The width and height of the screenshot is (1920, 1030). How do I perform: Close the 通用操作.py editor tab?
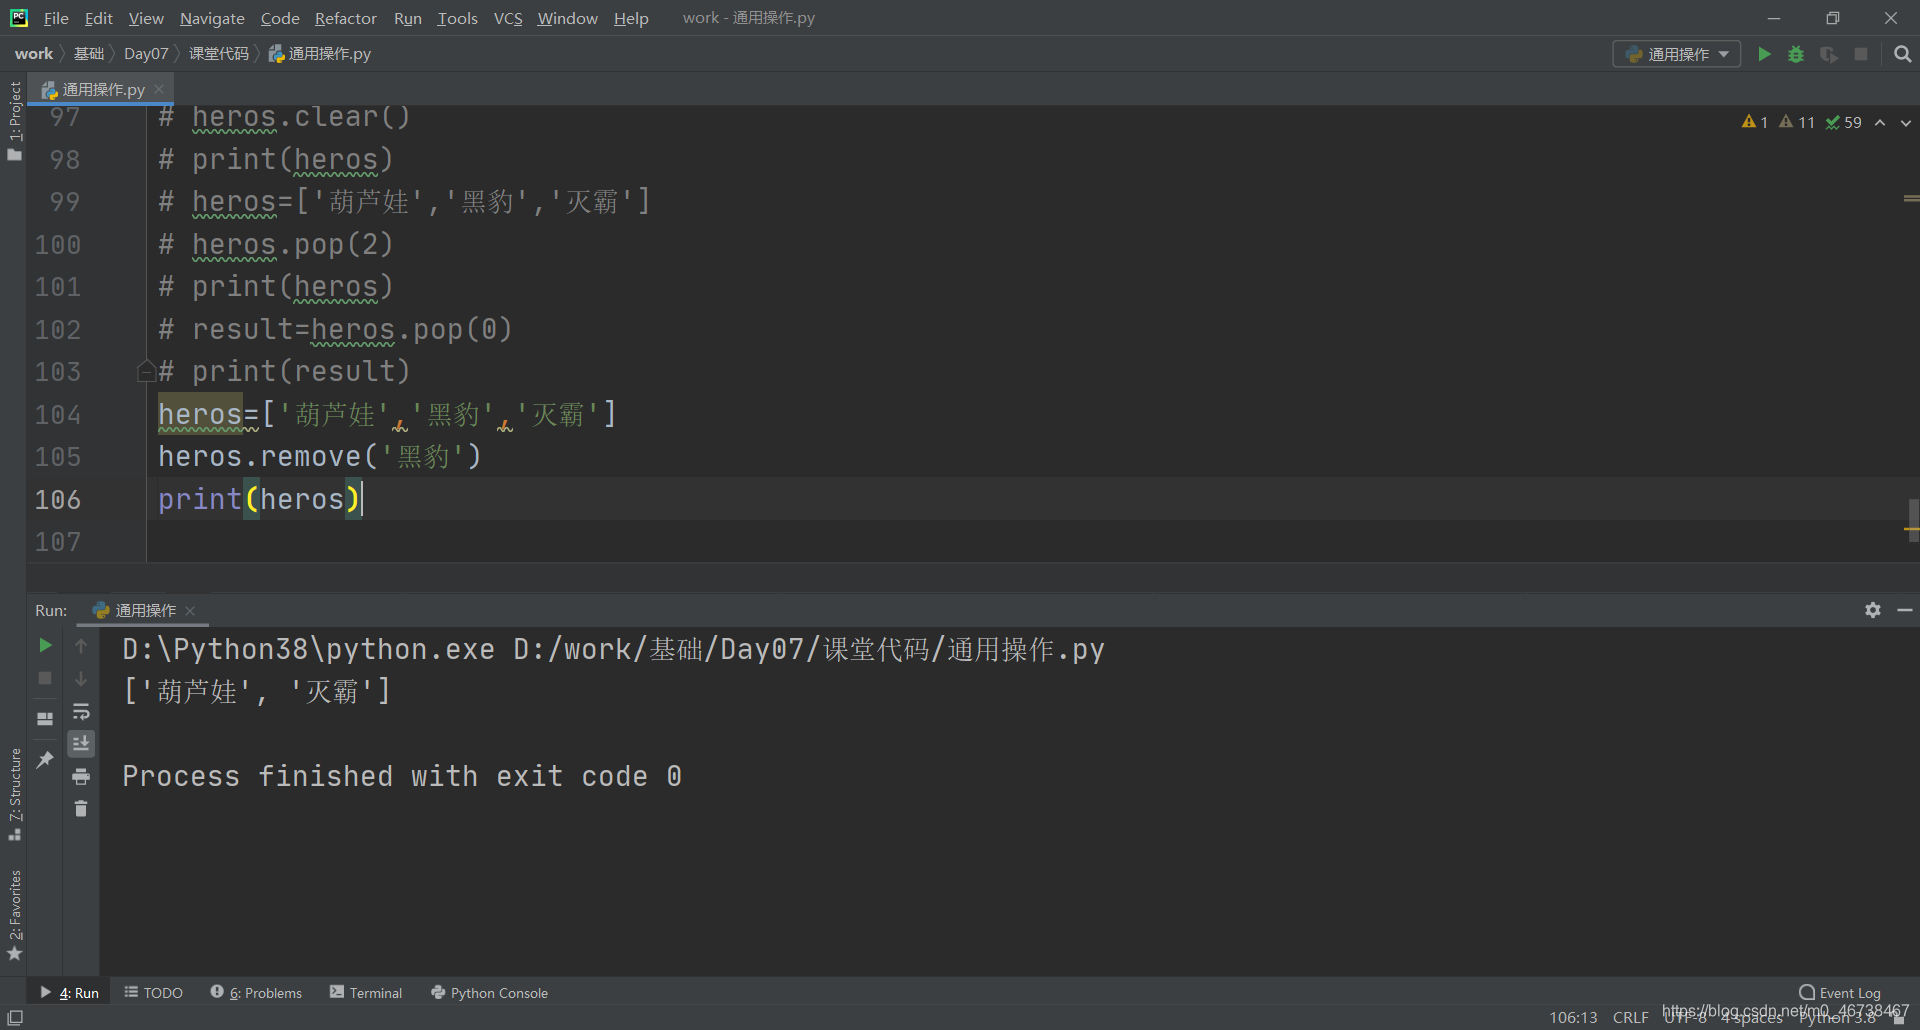pos(159,89)
